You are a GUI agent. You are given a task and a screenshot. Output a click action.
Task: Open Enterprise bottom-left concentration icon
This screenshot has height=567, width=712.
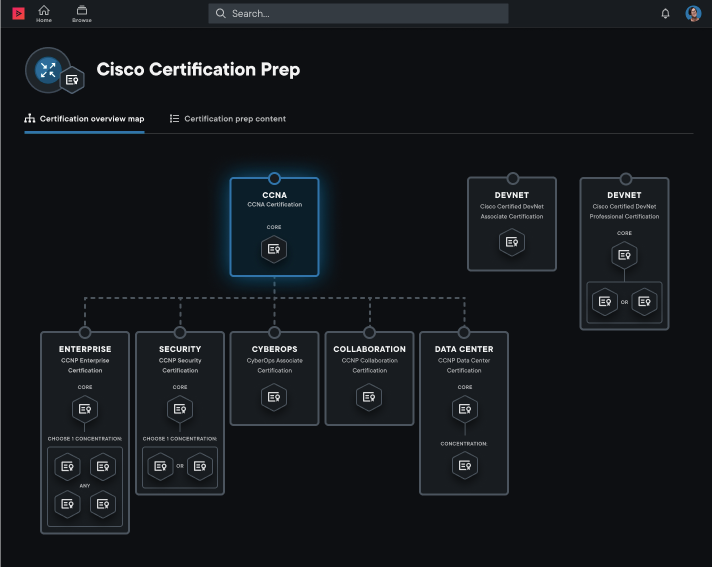pos(67,504)
